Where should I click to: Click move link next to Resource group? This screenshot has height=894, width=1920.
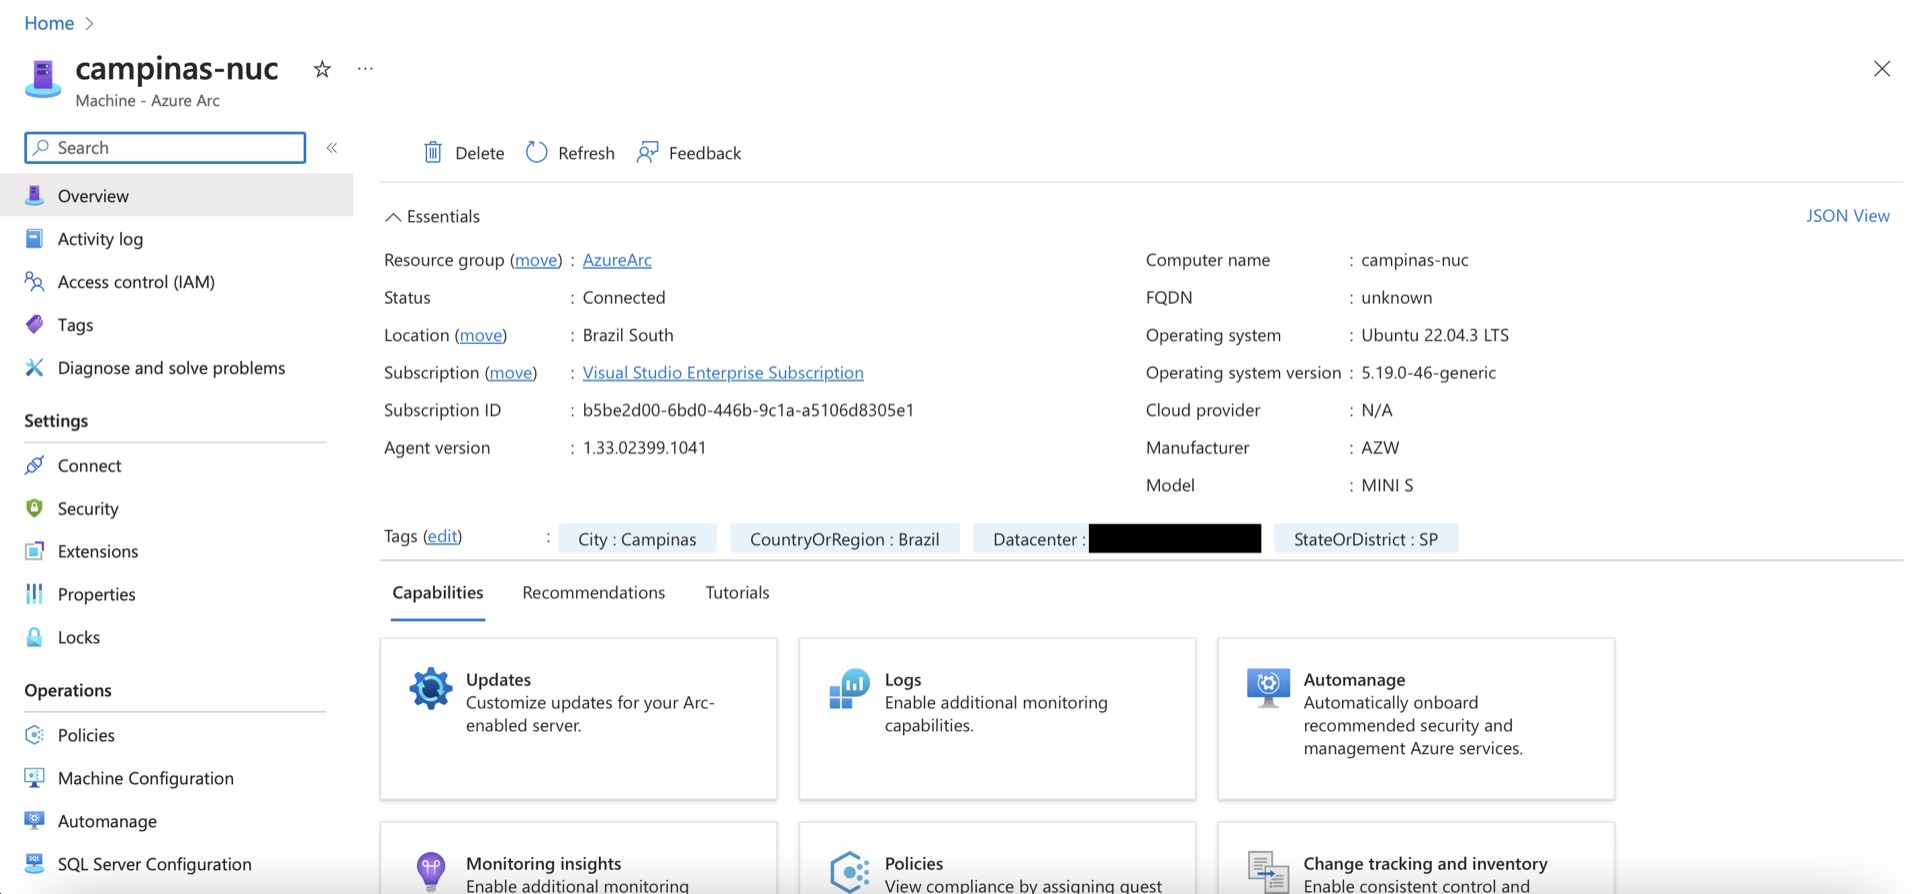click(536, 260)
